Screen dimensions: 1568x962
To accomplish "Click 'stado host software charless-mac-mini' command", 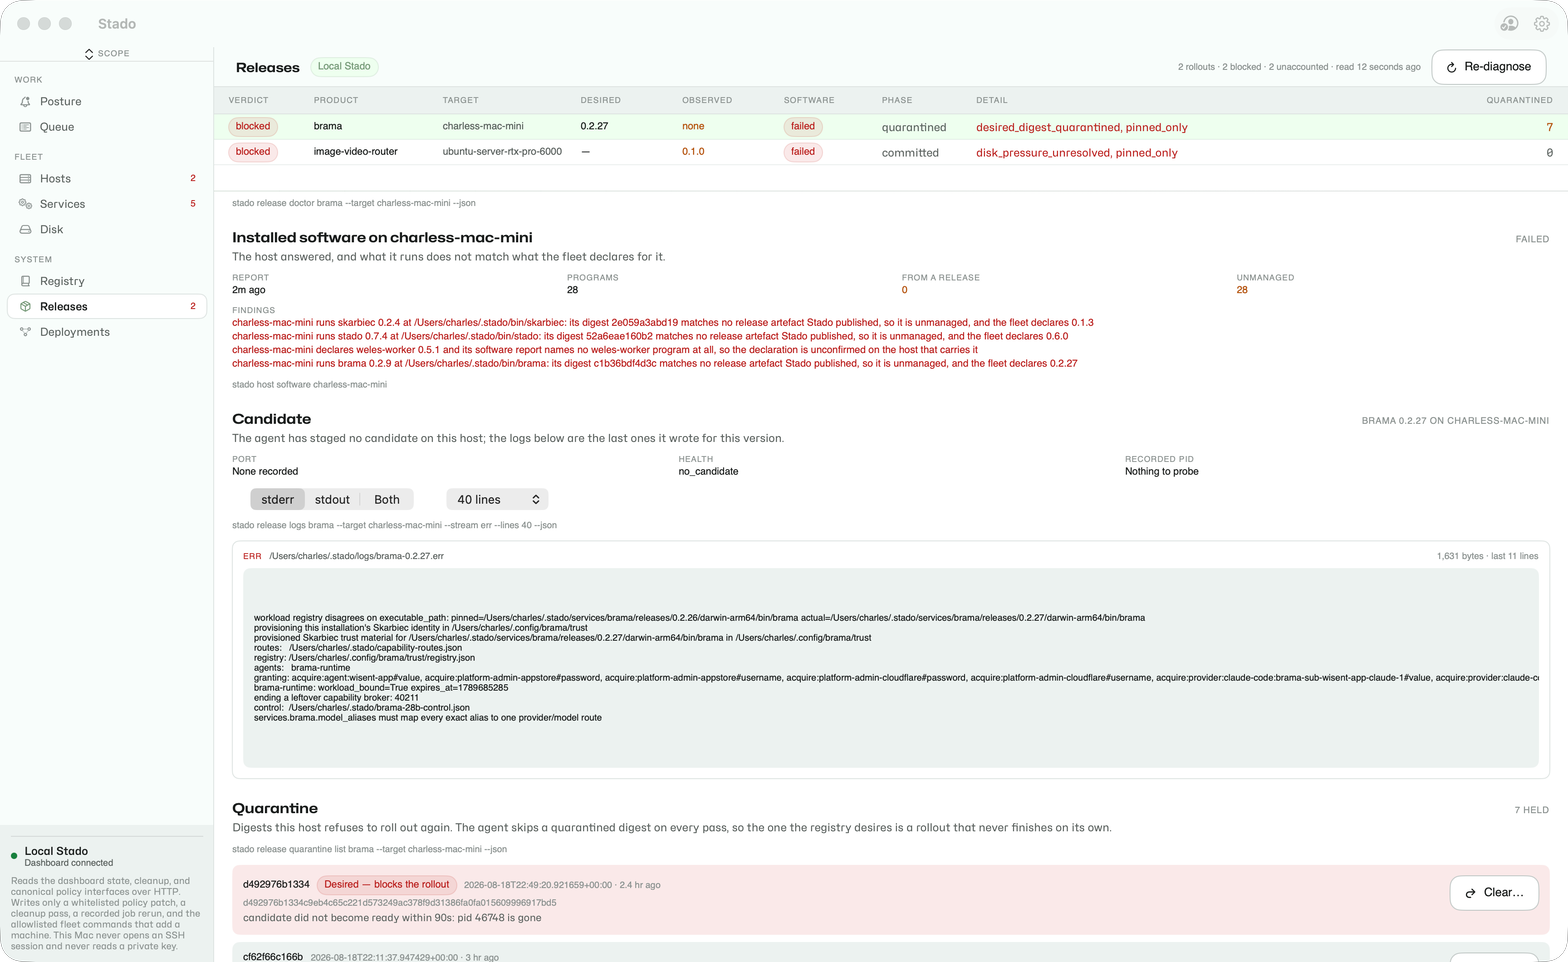I will 310,385.
